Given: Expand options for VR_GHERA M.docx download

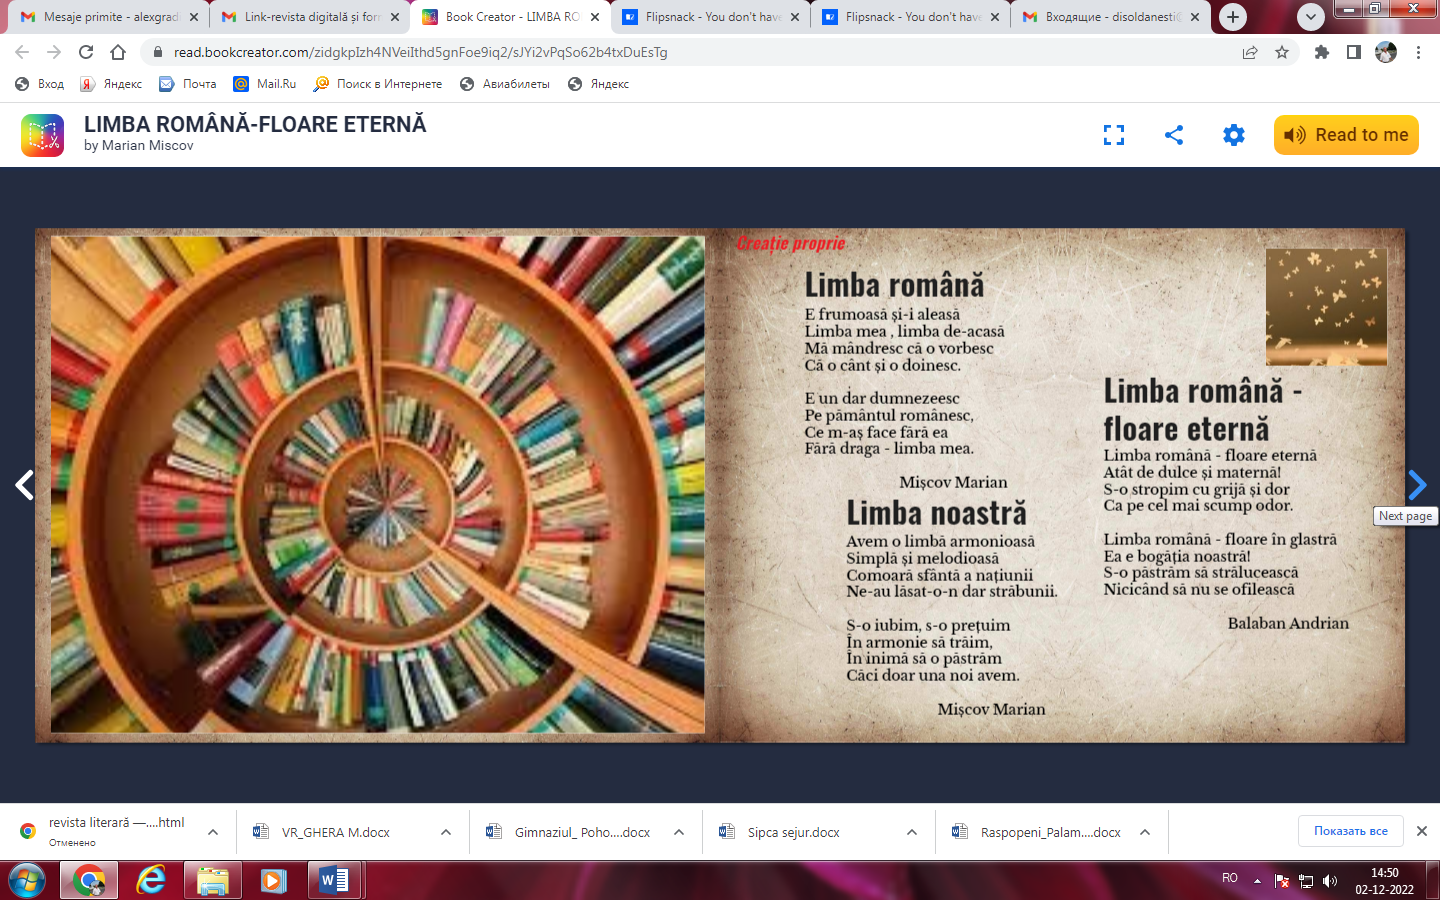Looking at the screenshot, I should [446, 832].
